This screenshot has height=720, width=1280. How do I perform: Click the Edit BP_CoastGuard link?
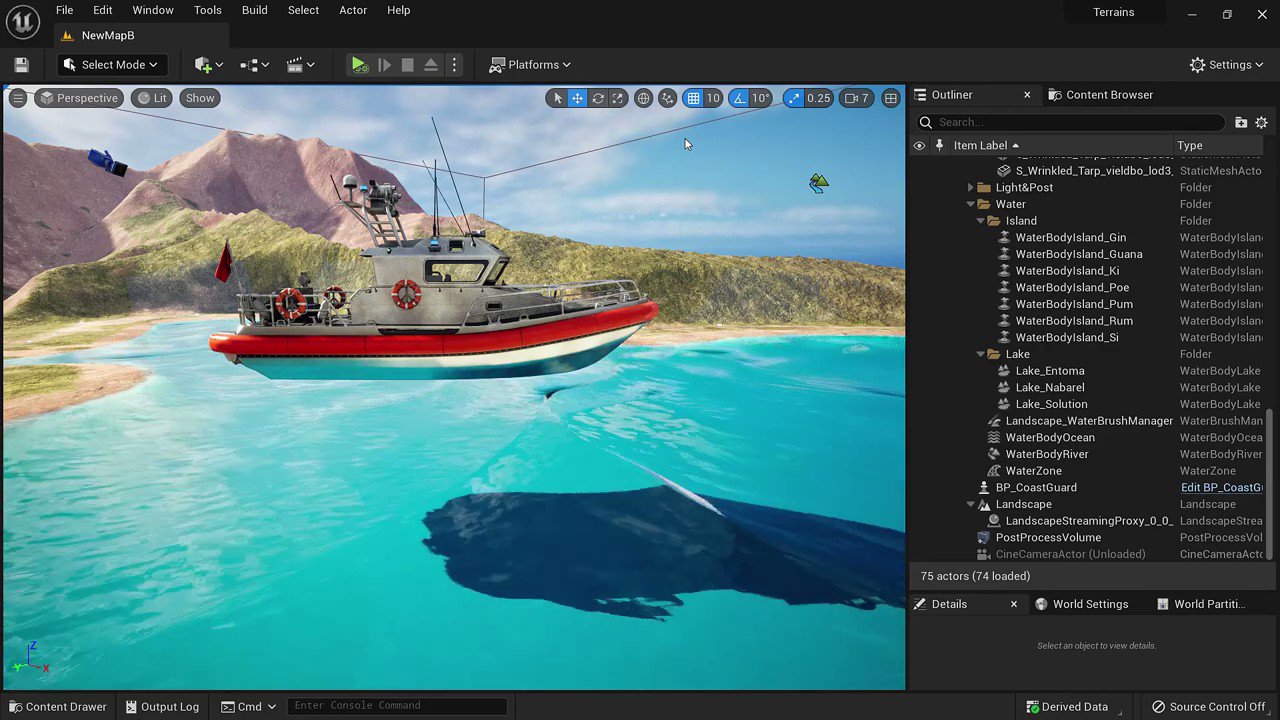[x=1221, y=487]
